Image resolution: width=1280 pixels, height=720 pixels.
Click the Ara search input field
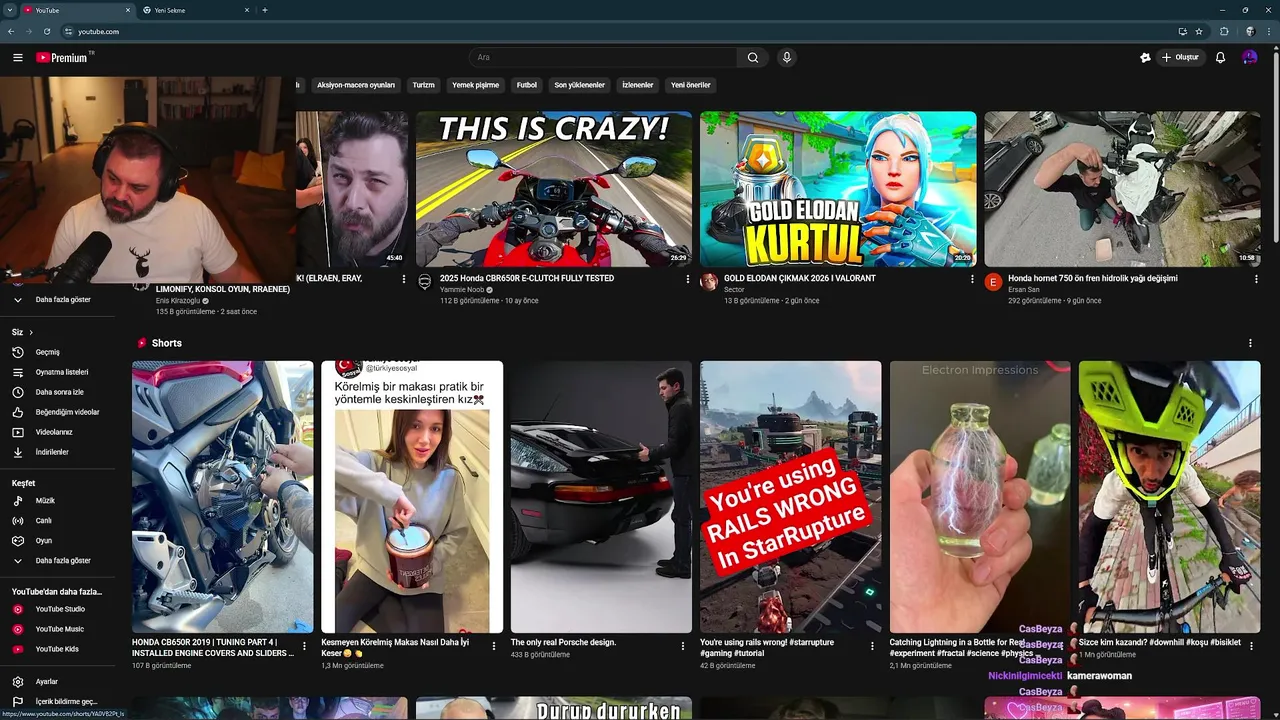602,58
